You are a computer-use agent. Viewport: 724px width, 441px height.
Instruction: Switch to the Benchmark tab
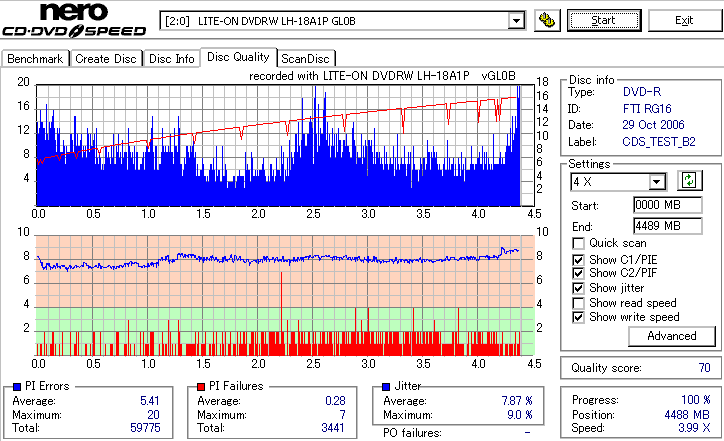pyautogui.click(x=35, y=59)
